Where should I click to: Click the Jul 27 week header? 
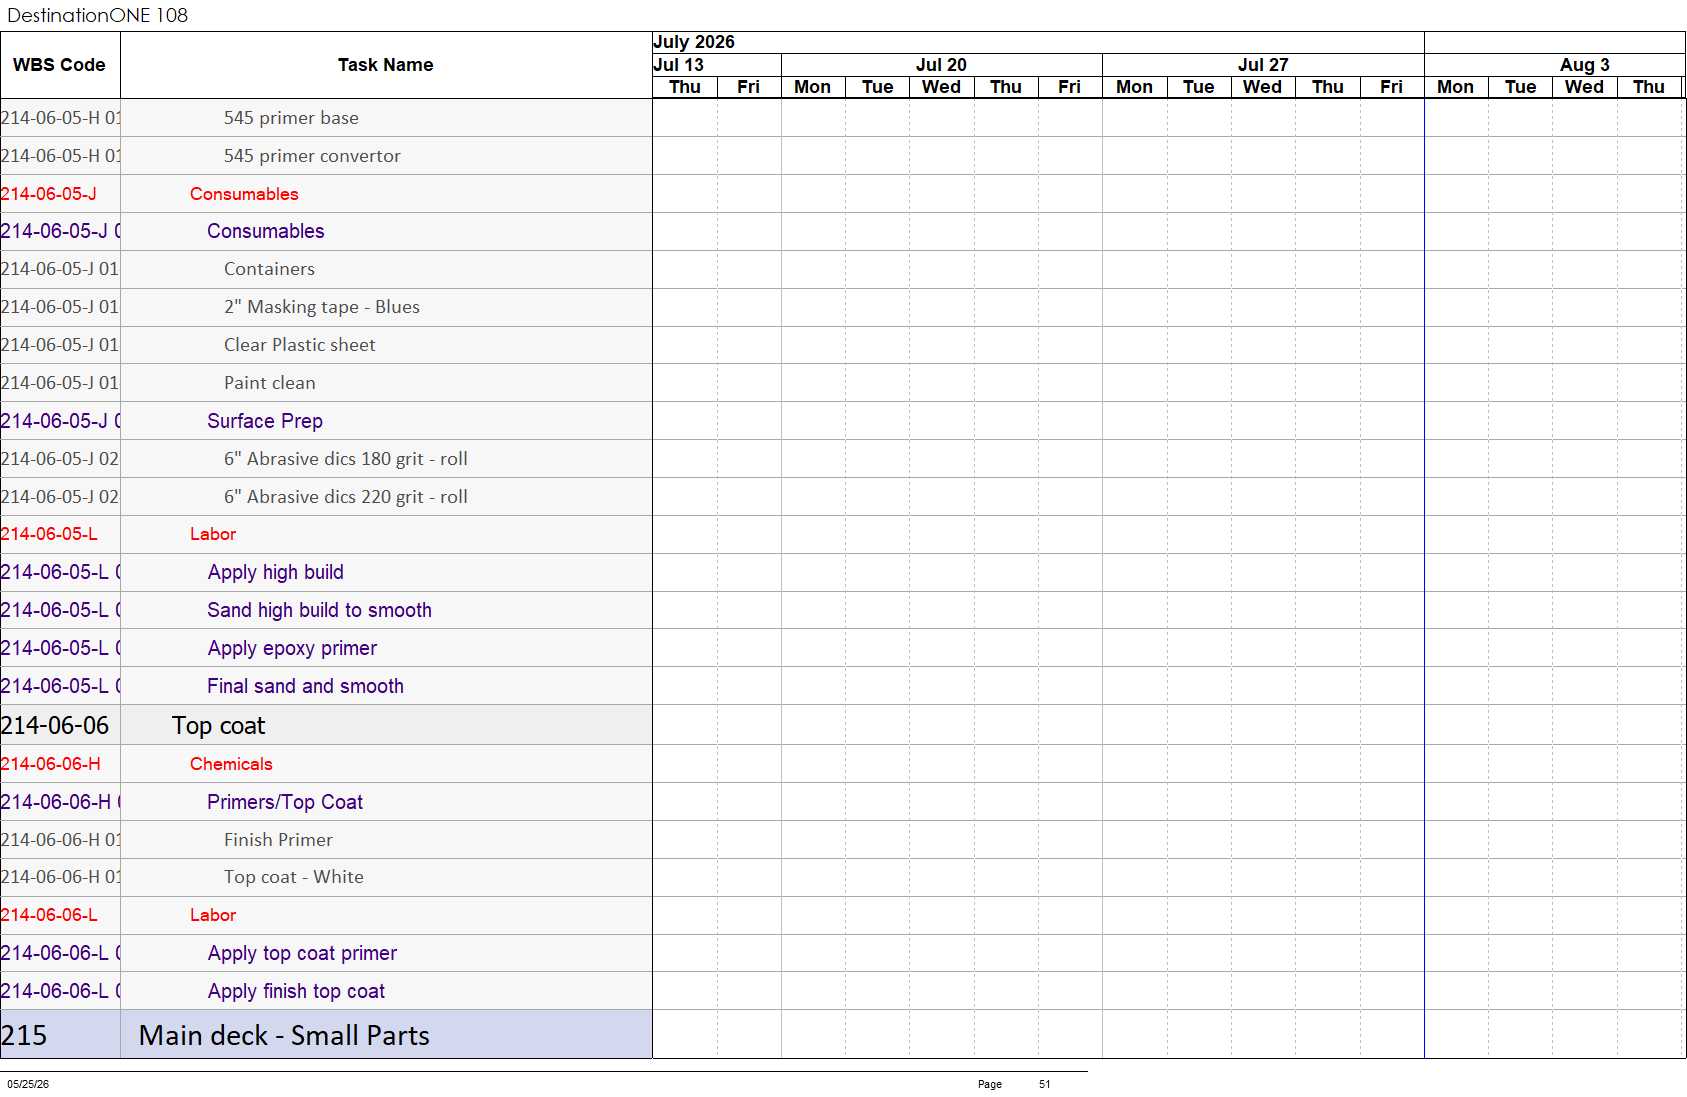pyautogui.click(x=1263, y=65)
